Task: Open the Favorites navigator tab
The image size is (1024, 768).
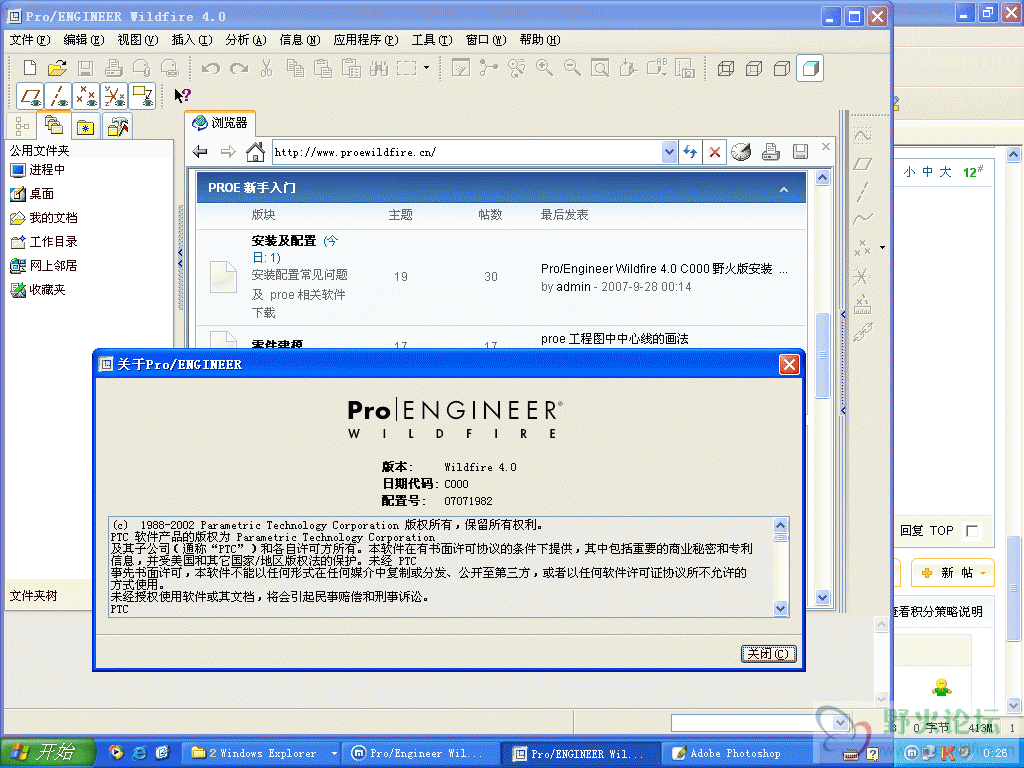Action: pyautogui.click(x=85, y=126)
